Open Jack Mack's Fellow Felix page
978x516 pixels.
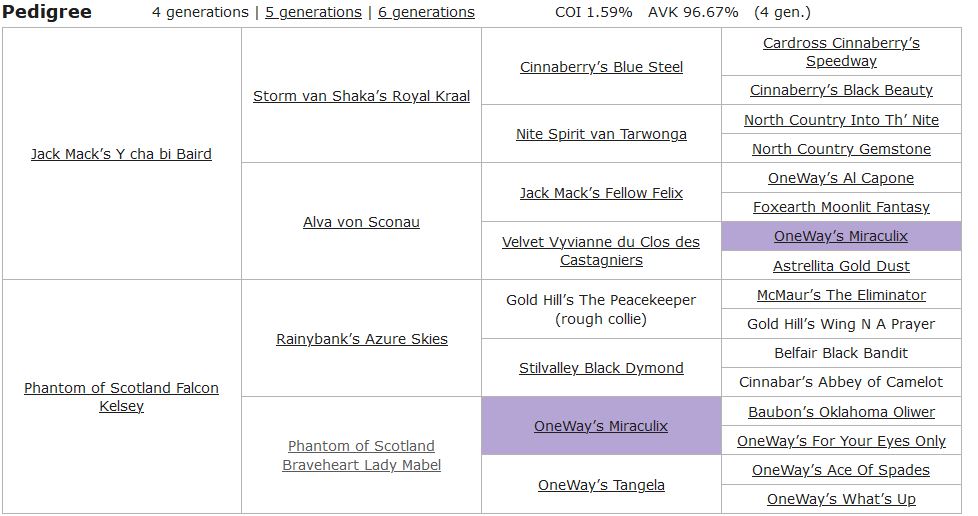click(601, 193)
